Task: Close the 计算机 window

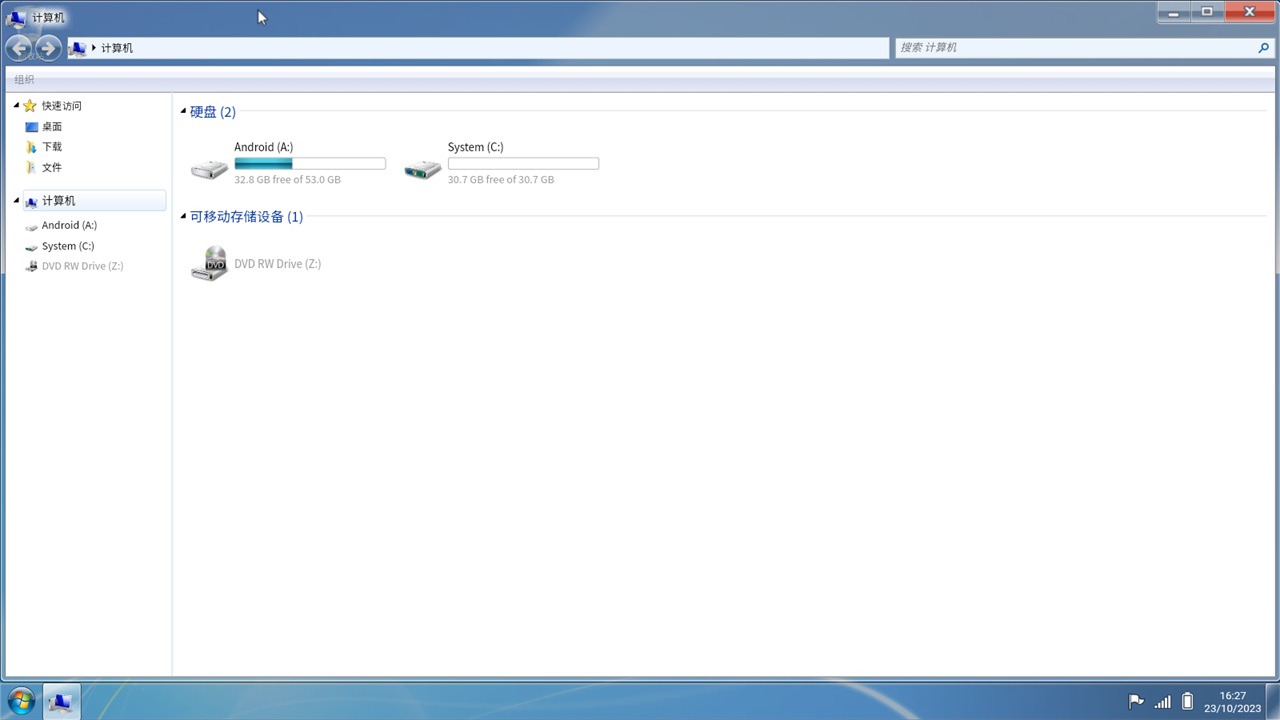Action: 1250,12
